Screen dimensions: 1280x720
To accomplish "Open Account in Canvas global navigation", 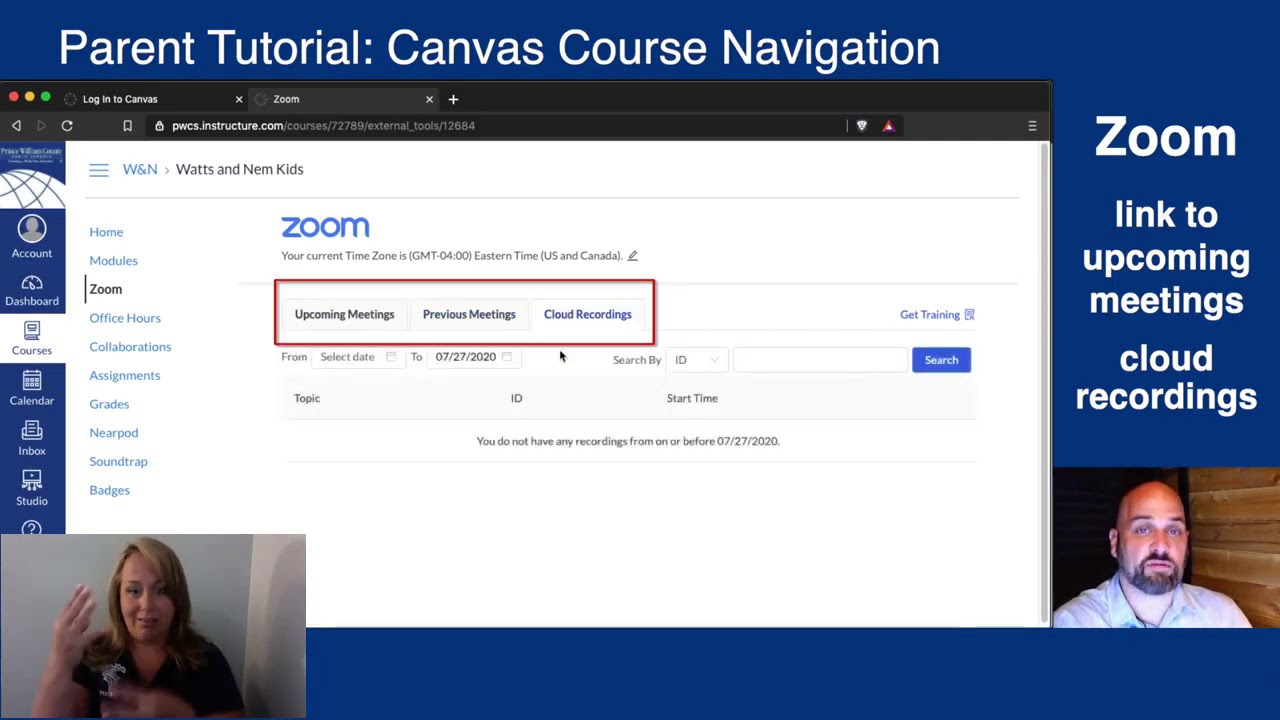I will (32, 238).
